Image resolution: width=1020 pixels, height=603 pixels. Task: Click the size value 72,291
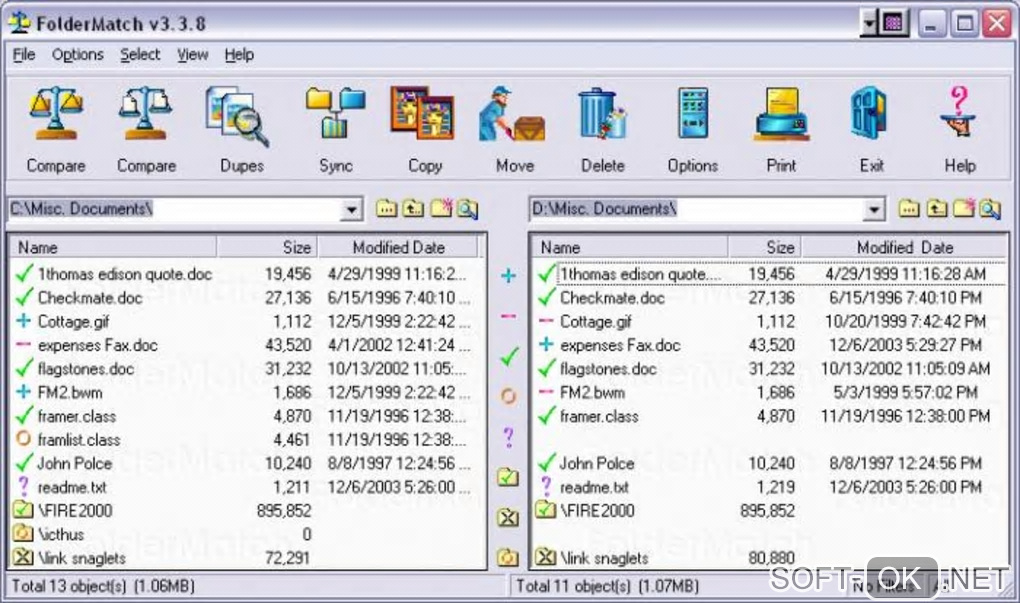tap(288, 558)
